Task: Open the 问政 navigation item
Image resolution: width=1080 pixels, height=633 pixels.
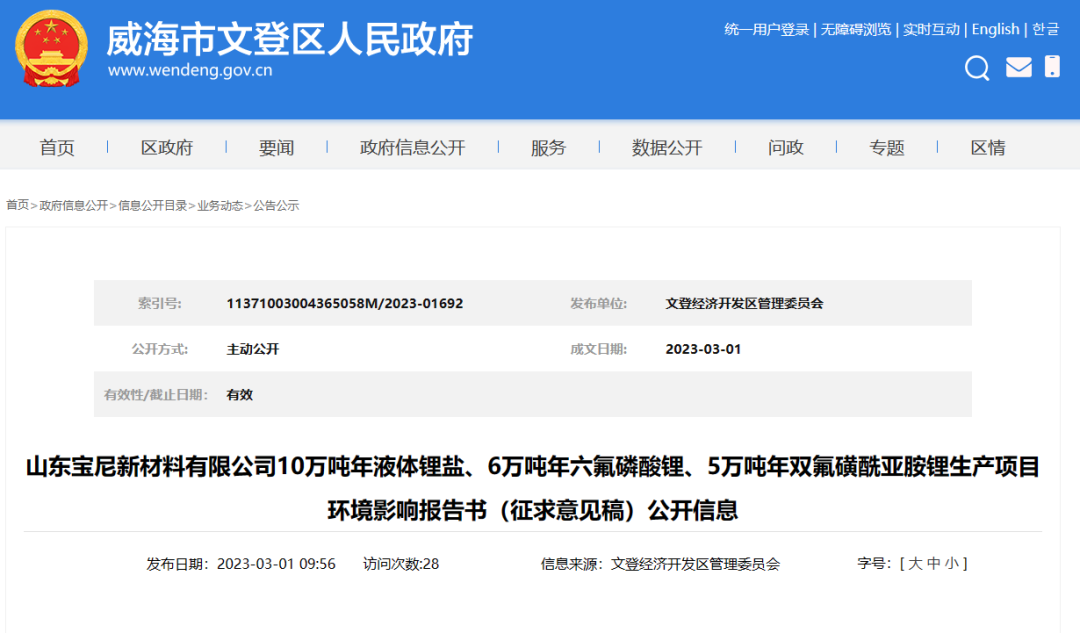Action: point(786,147)
